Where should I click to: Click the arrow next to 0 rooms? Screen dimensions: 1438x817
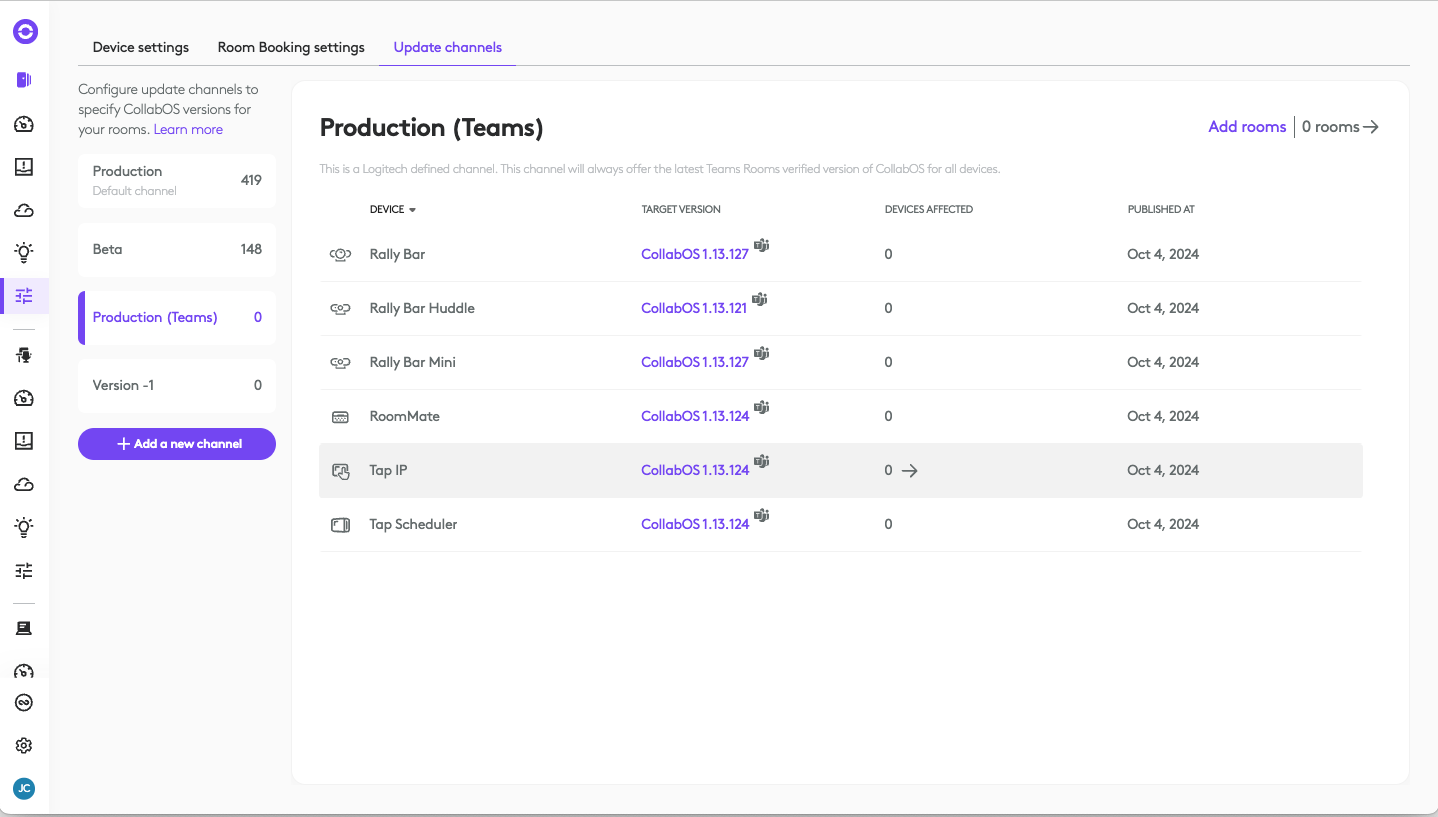coord(1371,127)
